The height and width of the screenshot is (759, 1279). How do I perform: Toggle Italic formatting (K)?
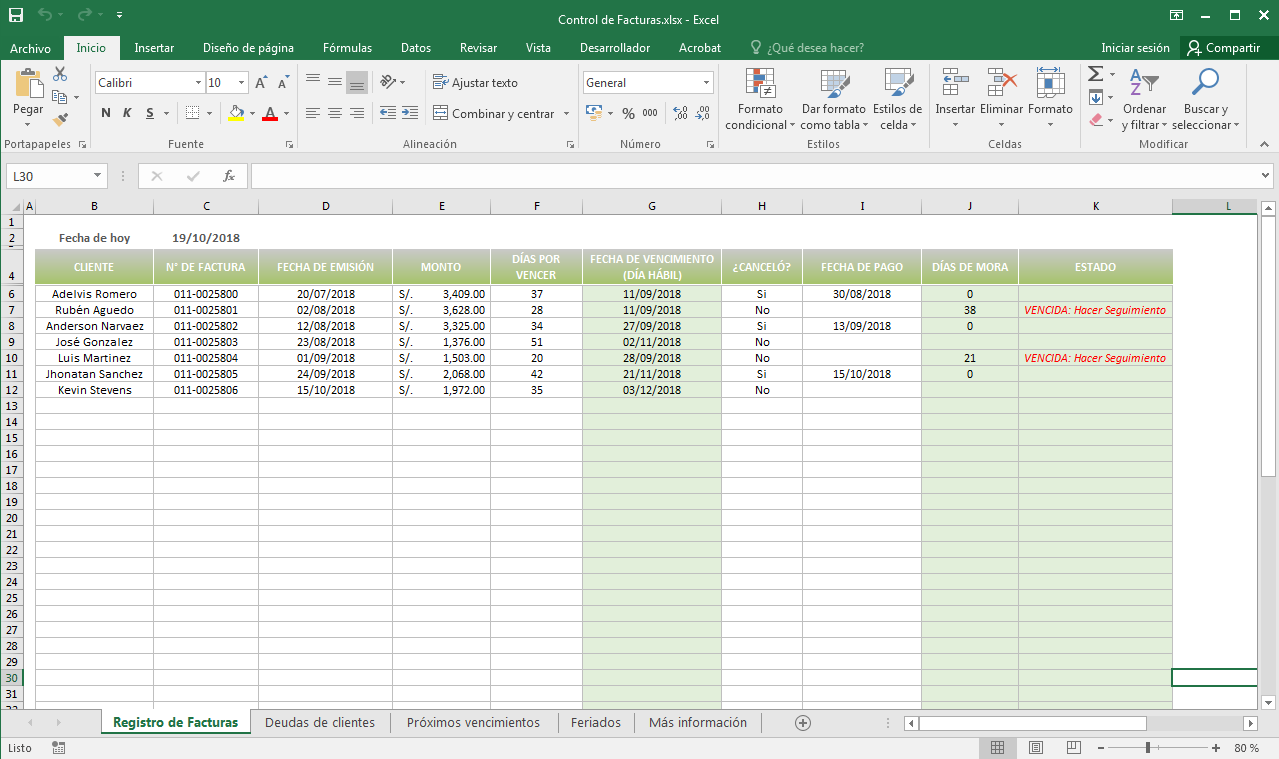click(127, 113)
